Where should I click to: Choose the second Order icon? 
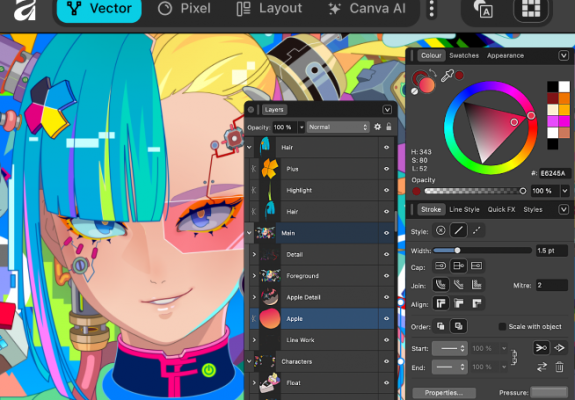coord(458,326)
